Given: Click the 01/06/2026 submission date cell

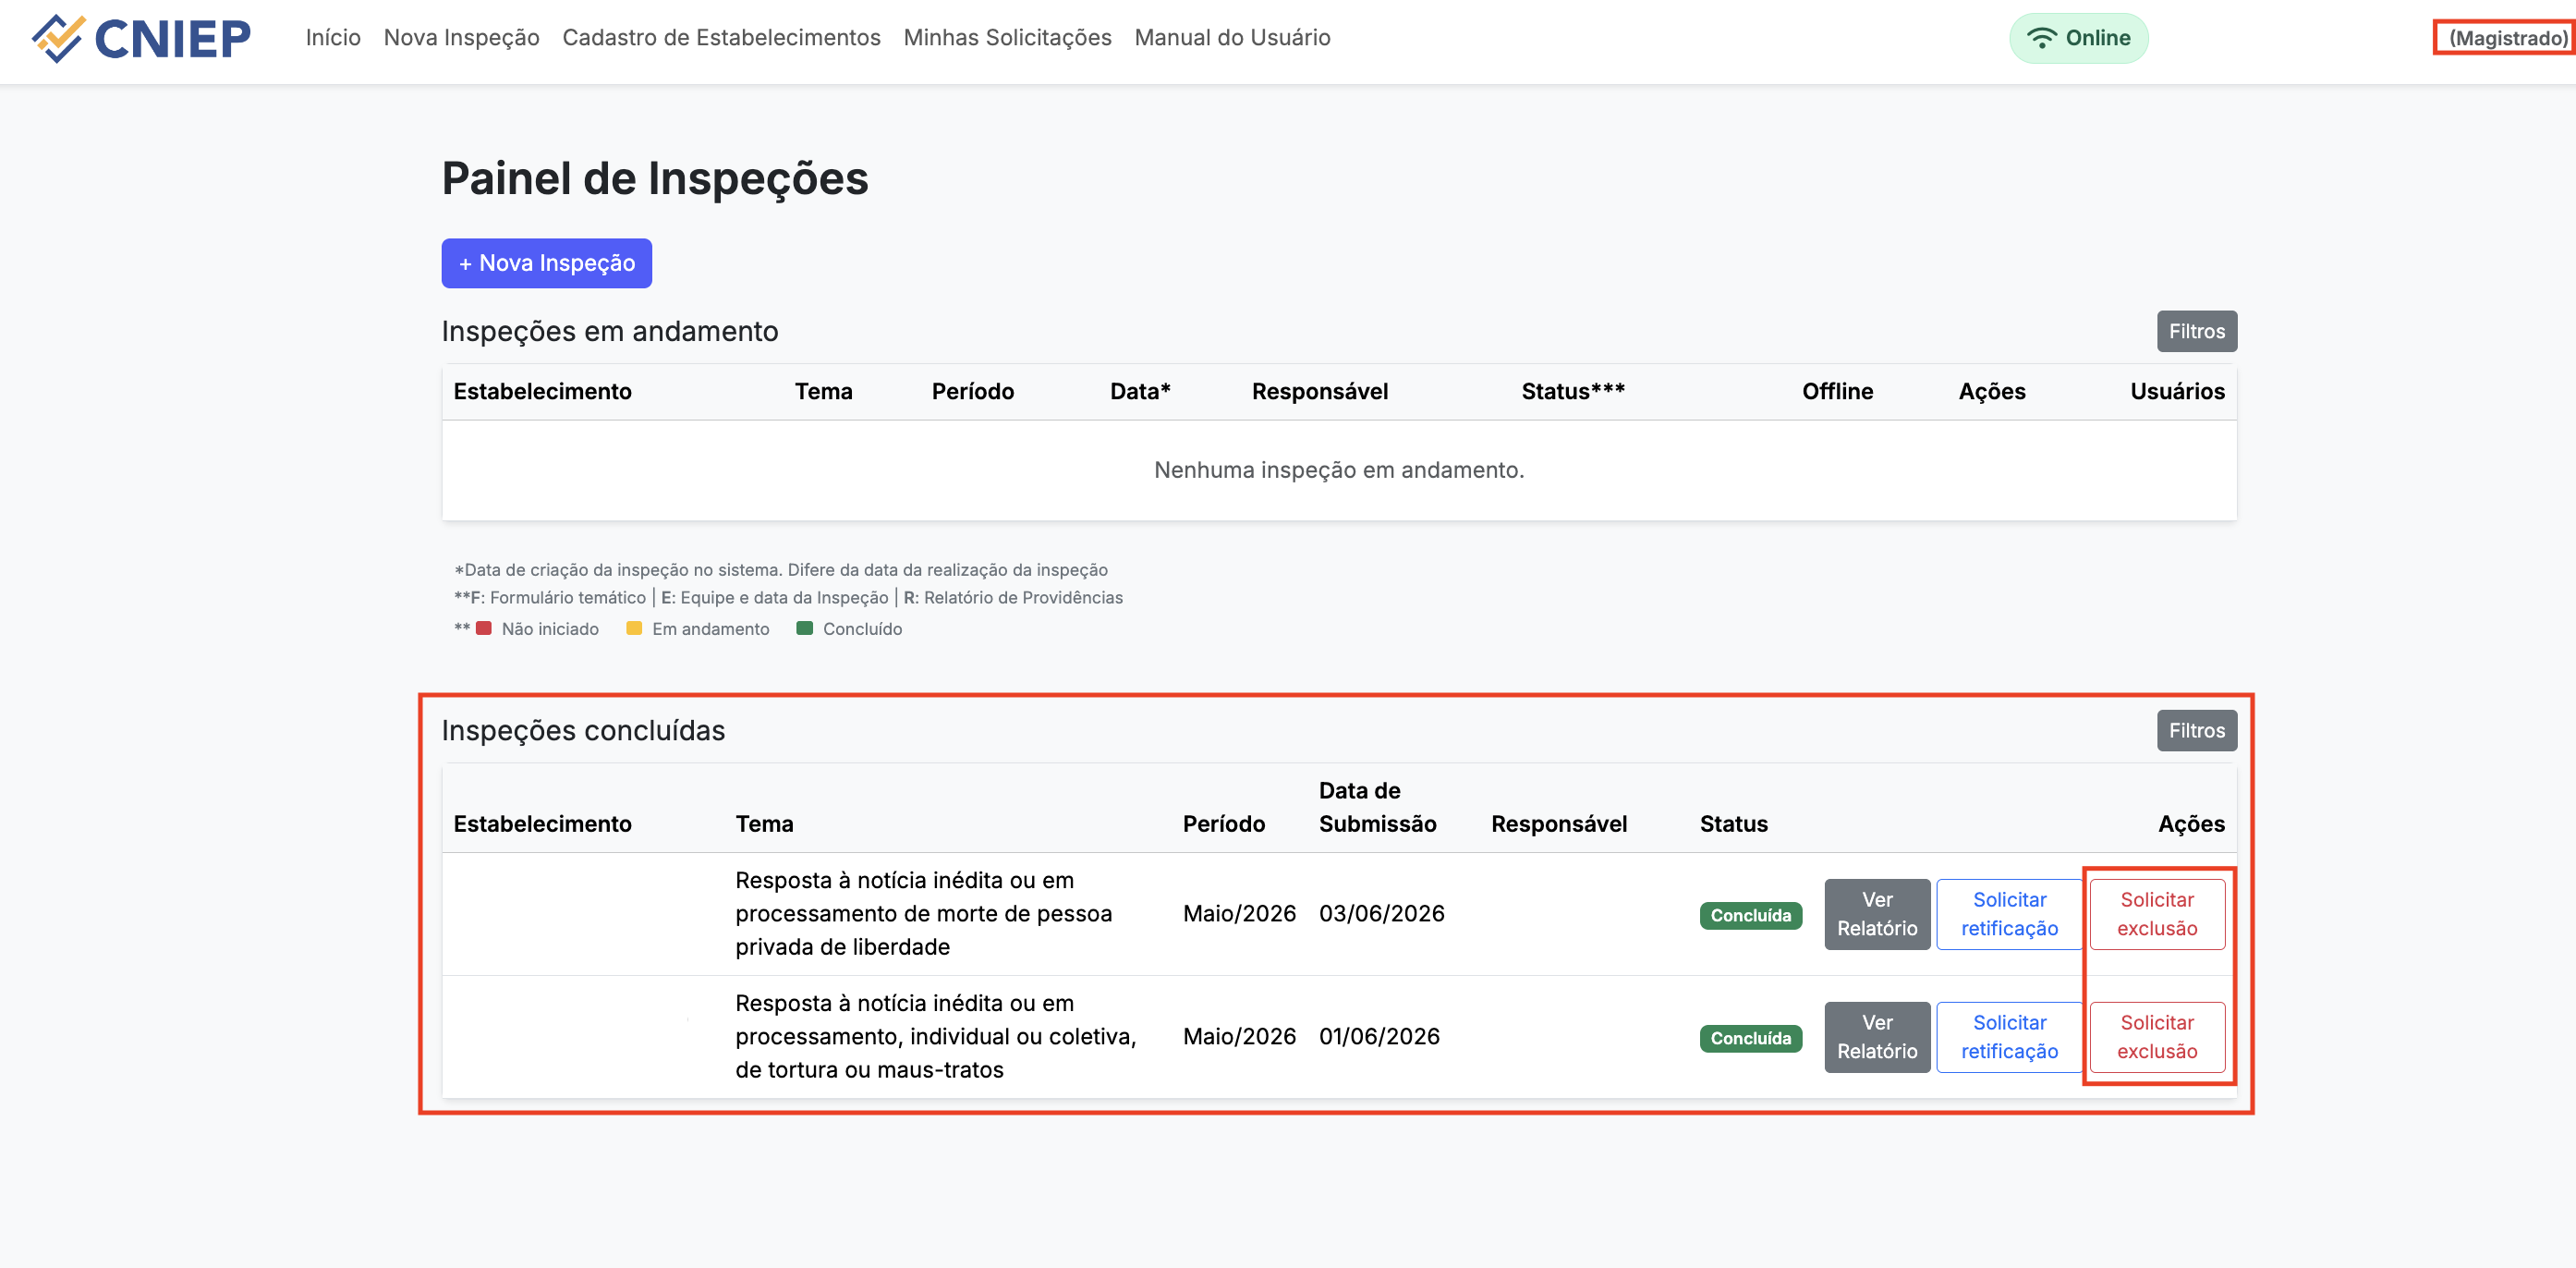Looking at the screenshot, I should point(1379,1036).
